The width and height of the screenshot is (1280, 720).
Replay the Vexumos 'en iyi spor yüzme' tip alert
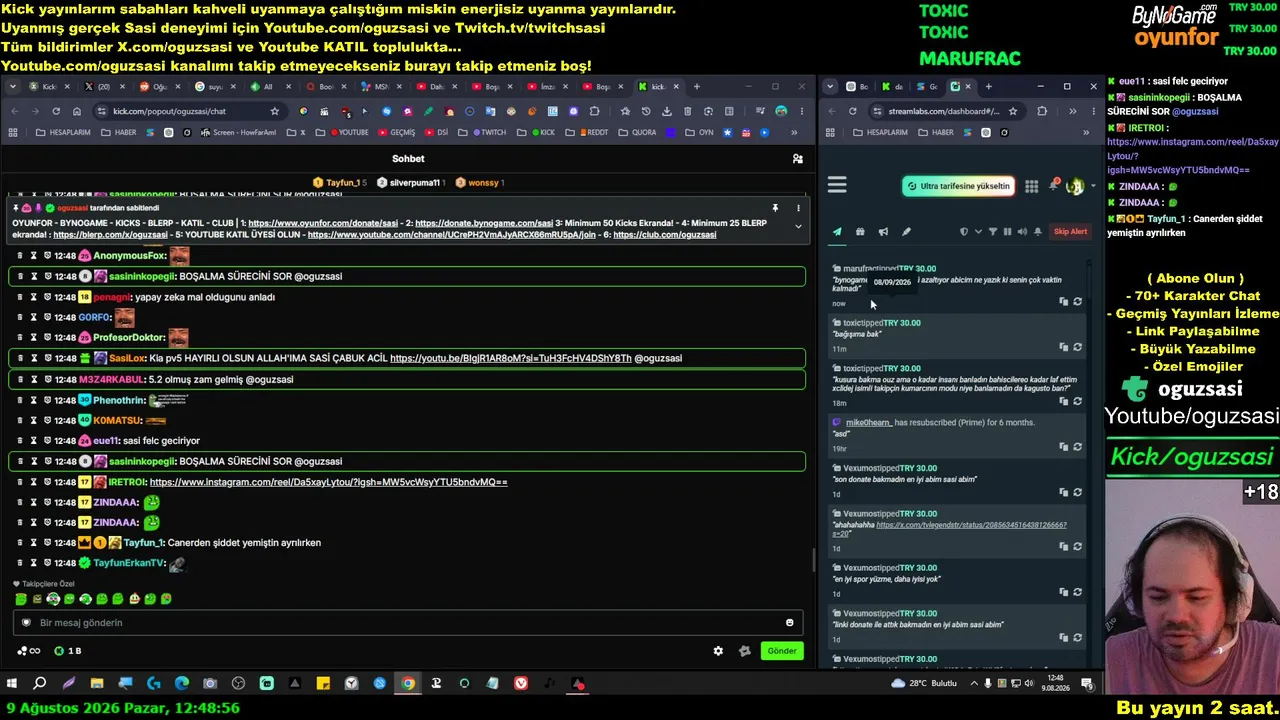coord(1077,592)
